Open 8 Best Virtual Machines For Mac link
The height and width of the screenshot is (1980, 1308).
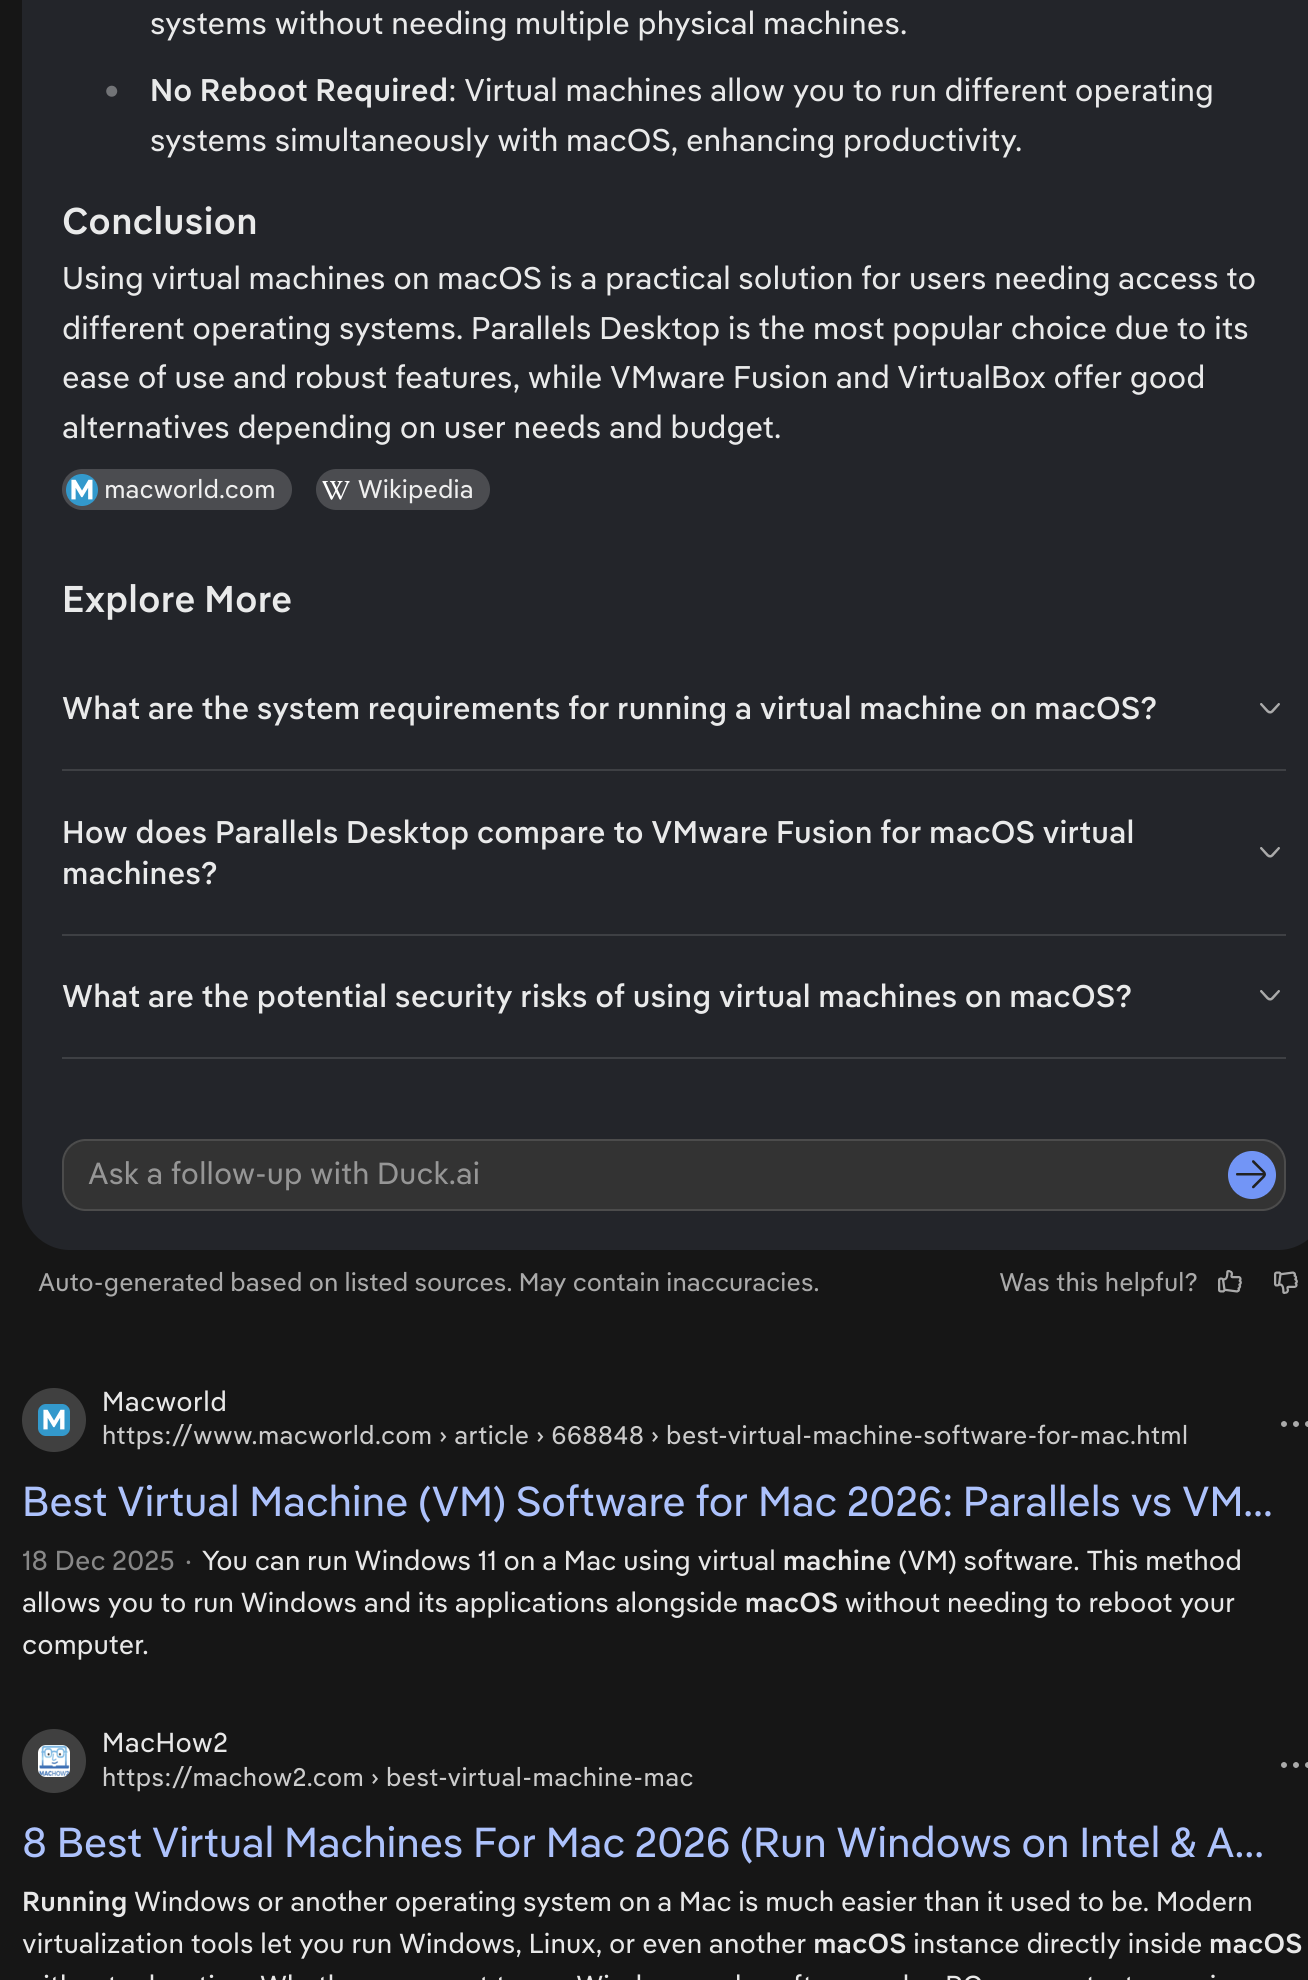(642, 1843)
